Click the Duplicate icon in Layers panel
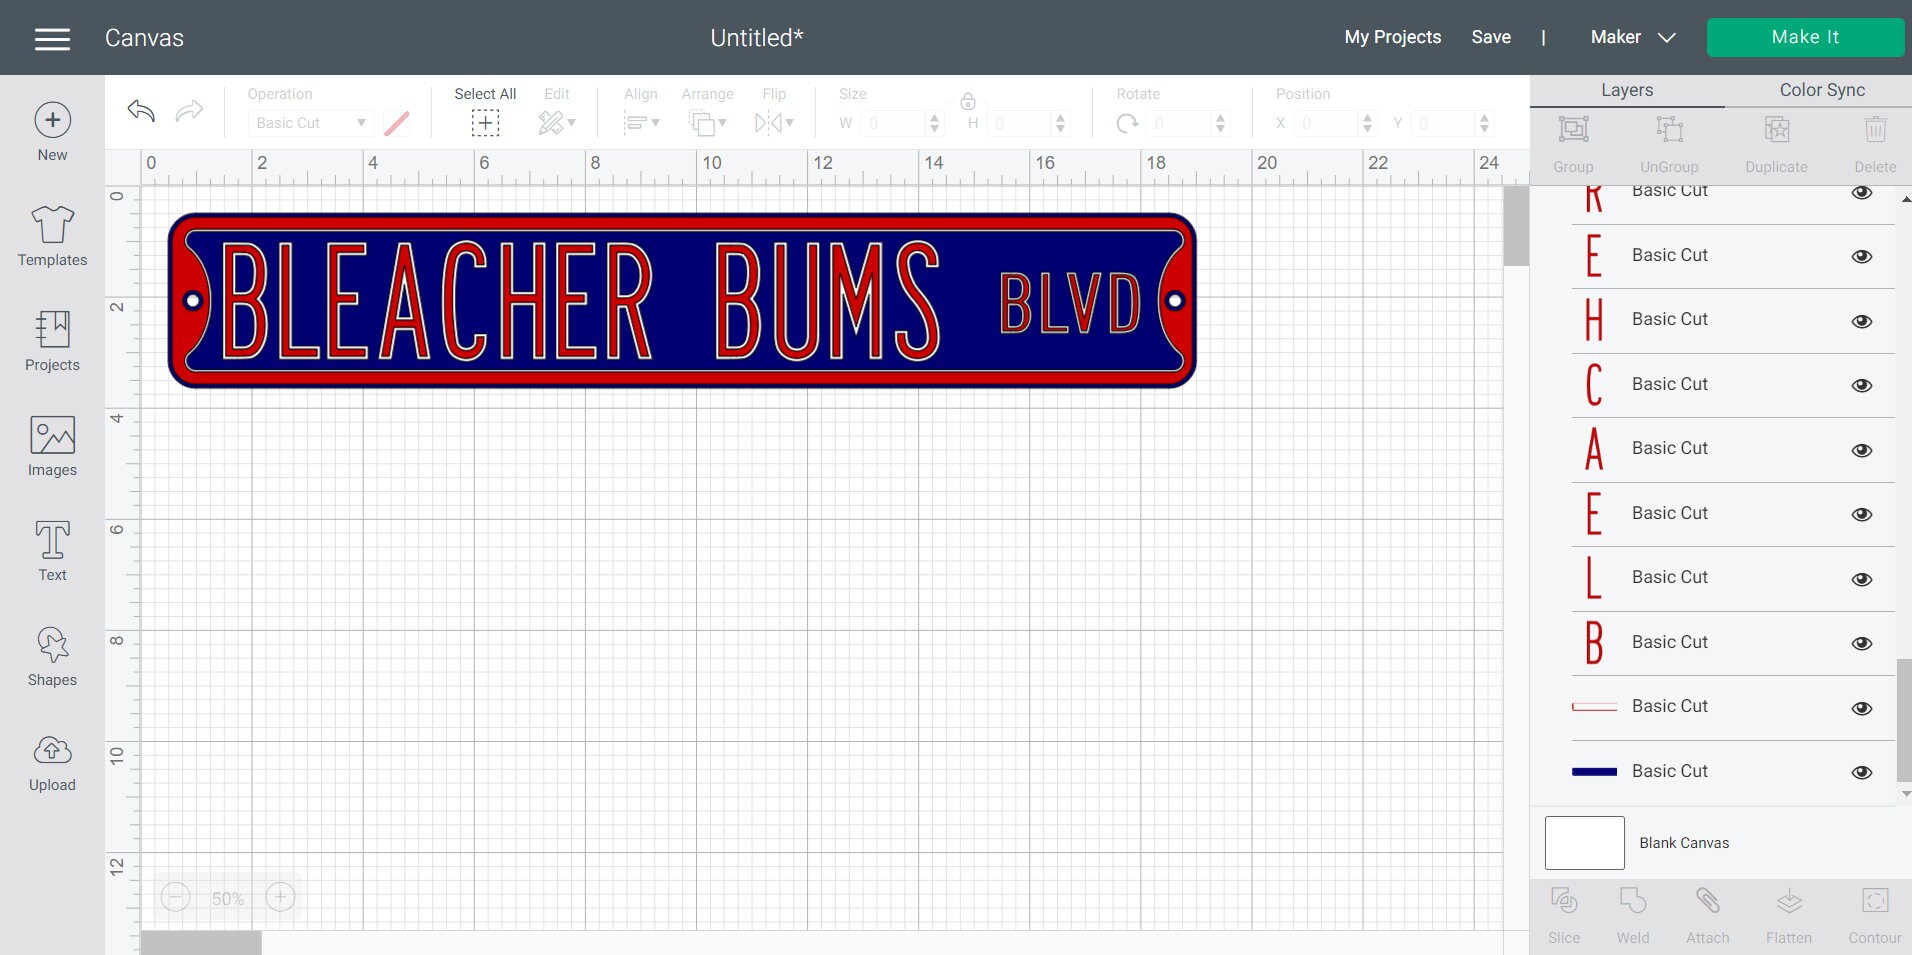1912x955 pixels. click(1777, 140)
